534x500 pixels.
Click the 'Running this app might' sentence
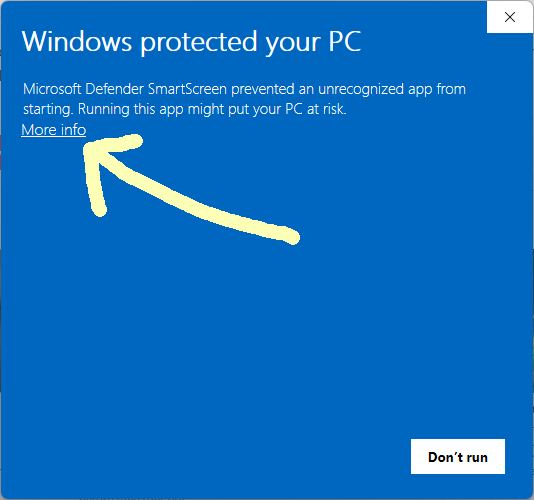pos(212,110)
